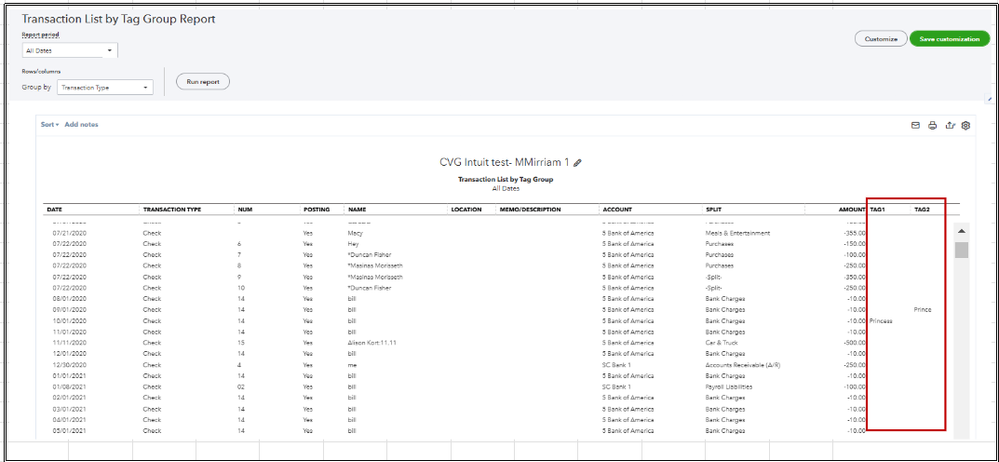This screenshot has width=999, height=462.
Task: Click the POSTING column header
Action: point(317,210)
